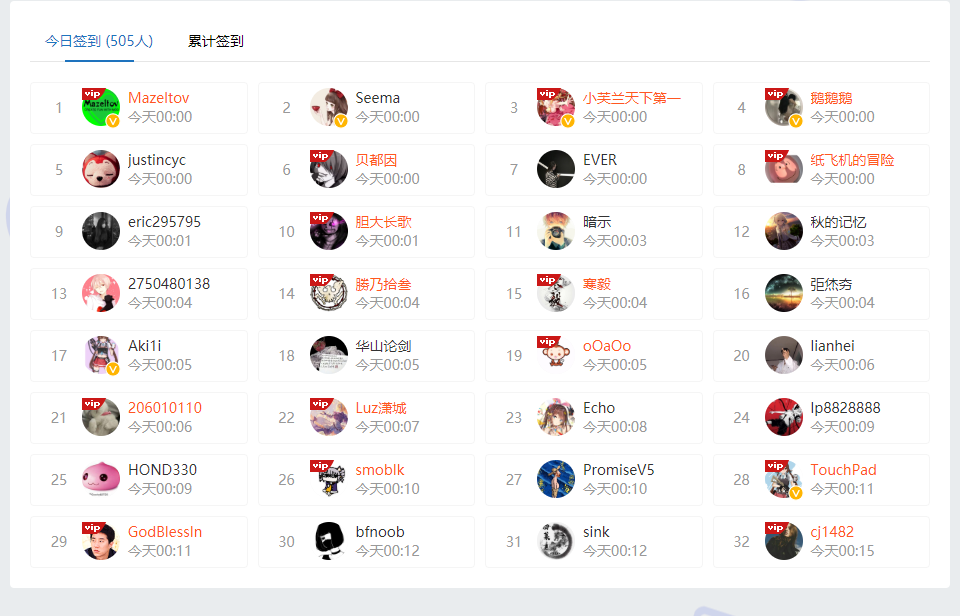This screenshot has width=960, height=616.
Task: Open justincyc's red cartoon avatar
Action: pyautogui.click(x=101, y=169)
